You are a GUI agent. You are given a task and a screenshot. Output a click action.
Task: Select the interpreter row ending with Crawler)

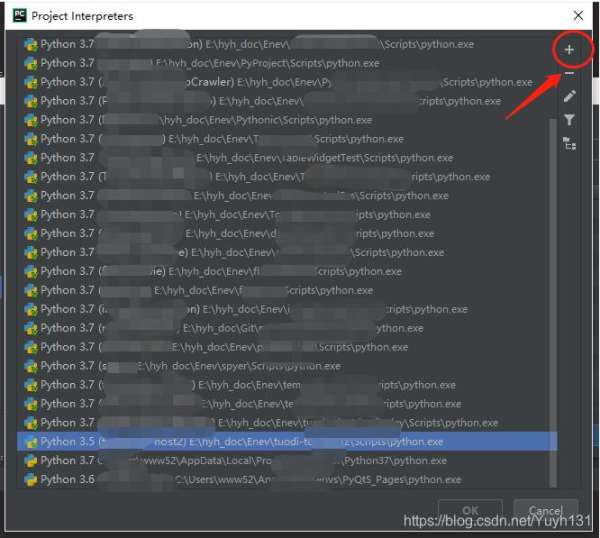287,82
